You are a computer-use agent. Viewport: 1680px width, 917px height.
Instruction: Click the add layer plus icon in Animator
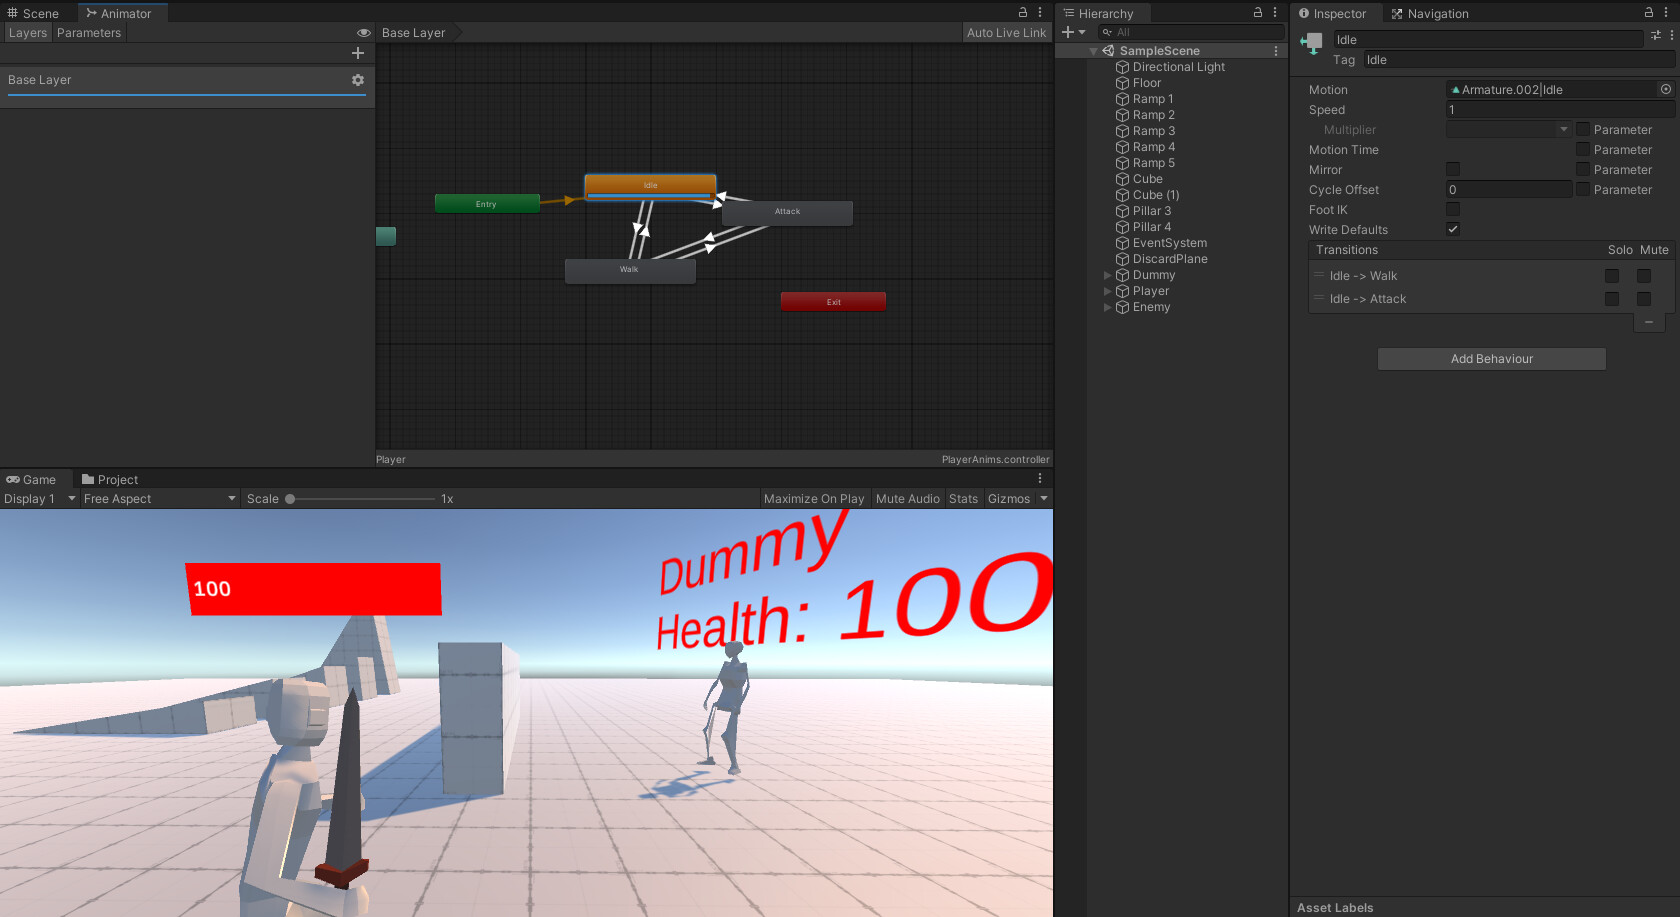(357, 53)
